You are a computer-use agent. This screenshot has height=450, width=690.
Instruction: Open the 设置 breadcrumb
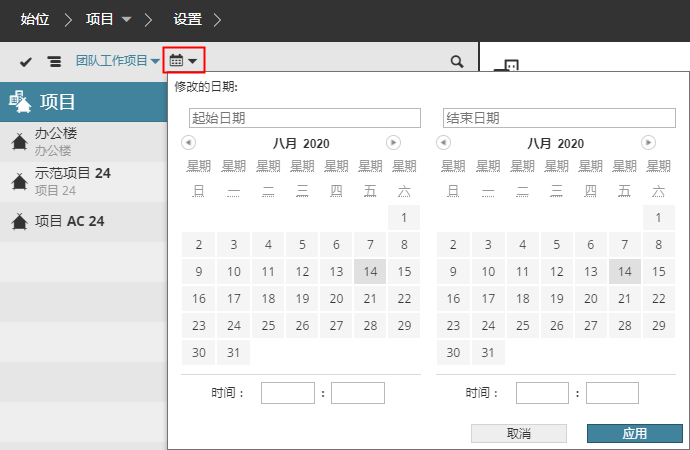click(187, 19)
